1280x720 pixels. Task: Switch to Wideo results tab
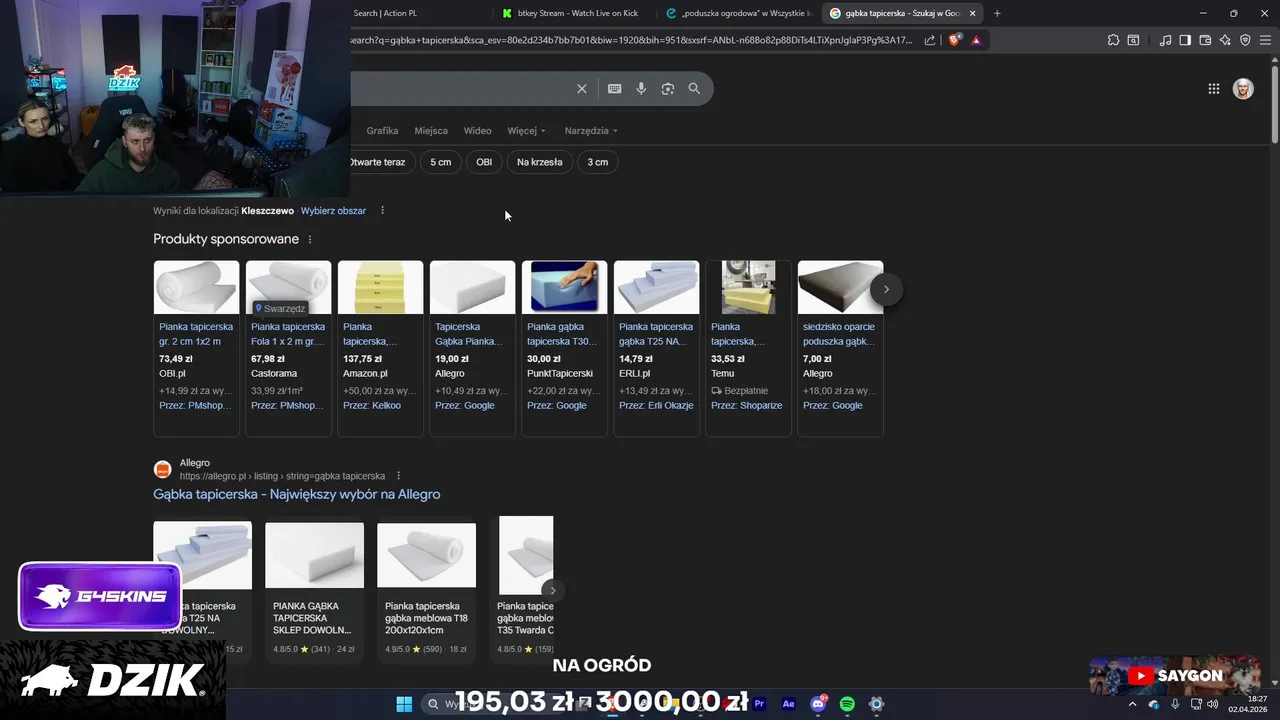[x=477, y=131]
